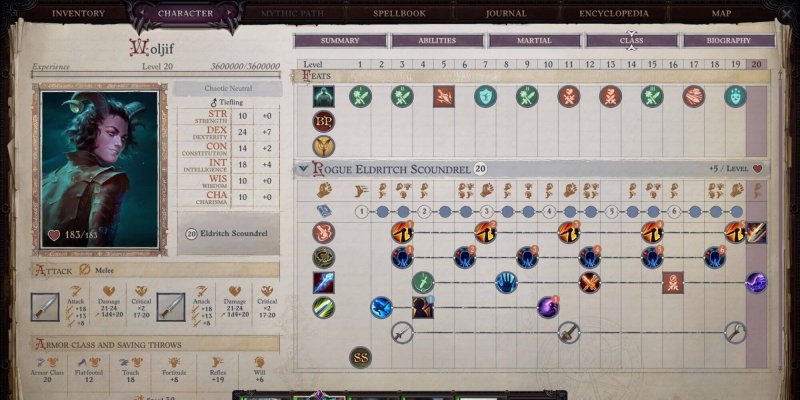Select the Class sub-tab
This screenshot has width=800, height=400.
click(x=632, y=40)
